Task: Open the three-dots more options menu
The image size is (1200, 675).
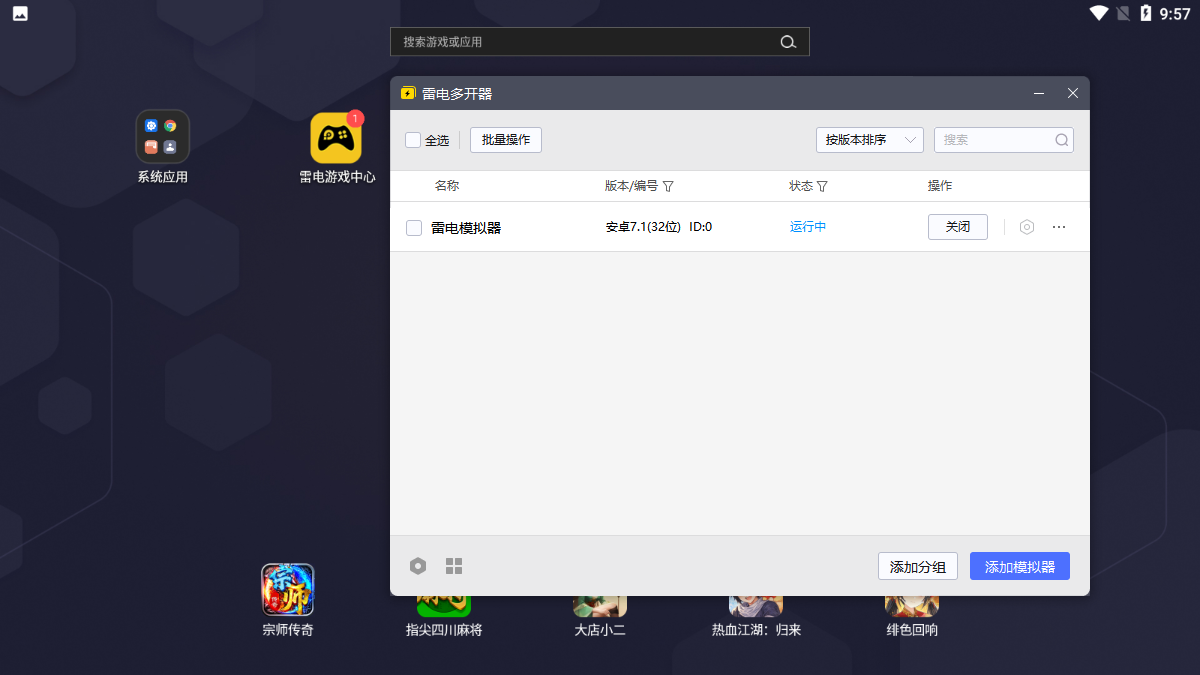Action: (1059, 227)
